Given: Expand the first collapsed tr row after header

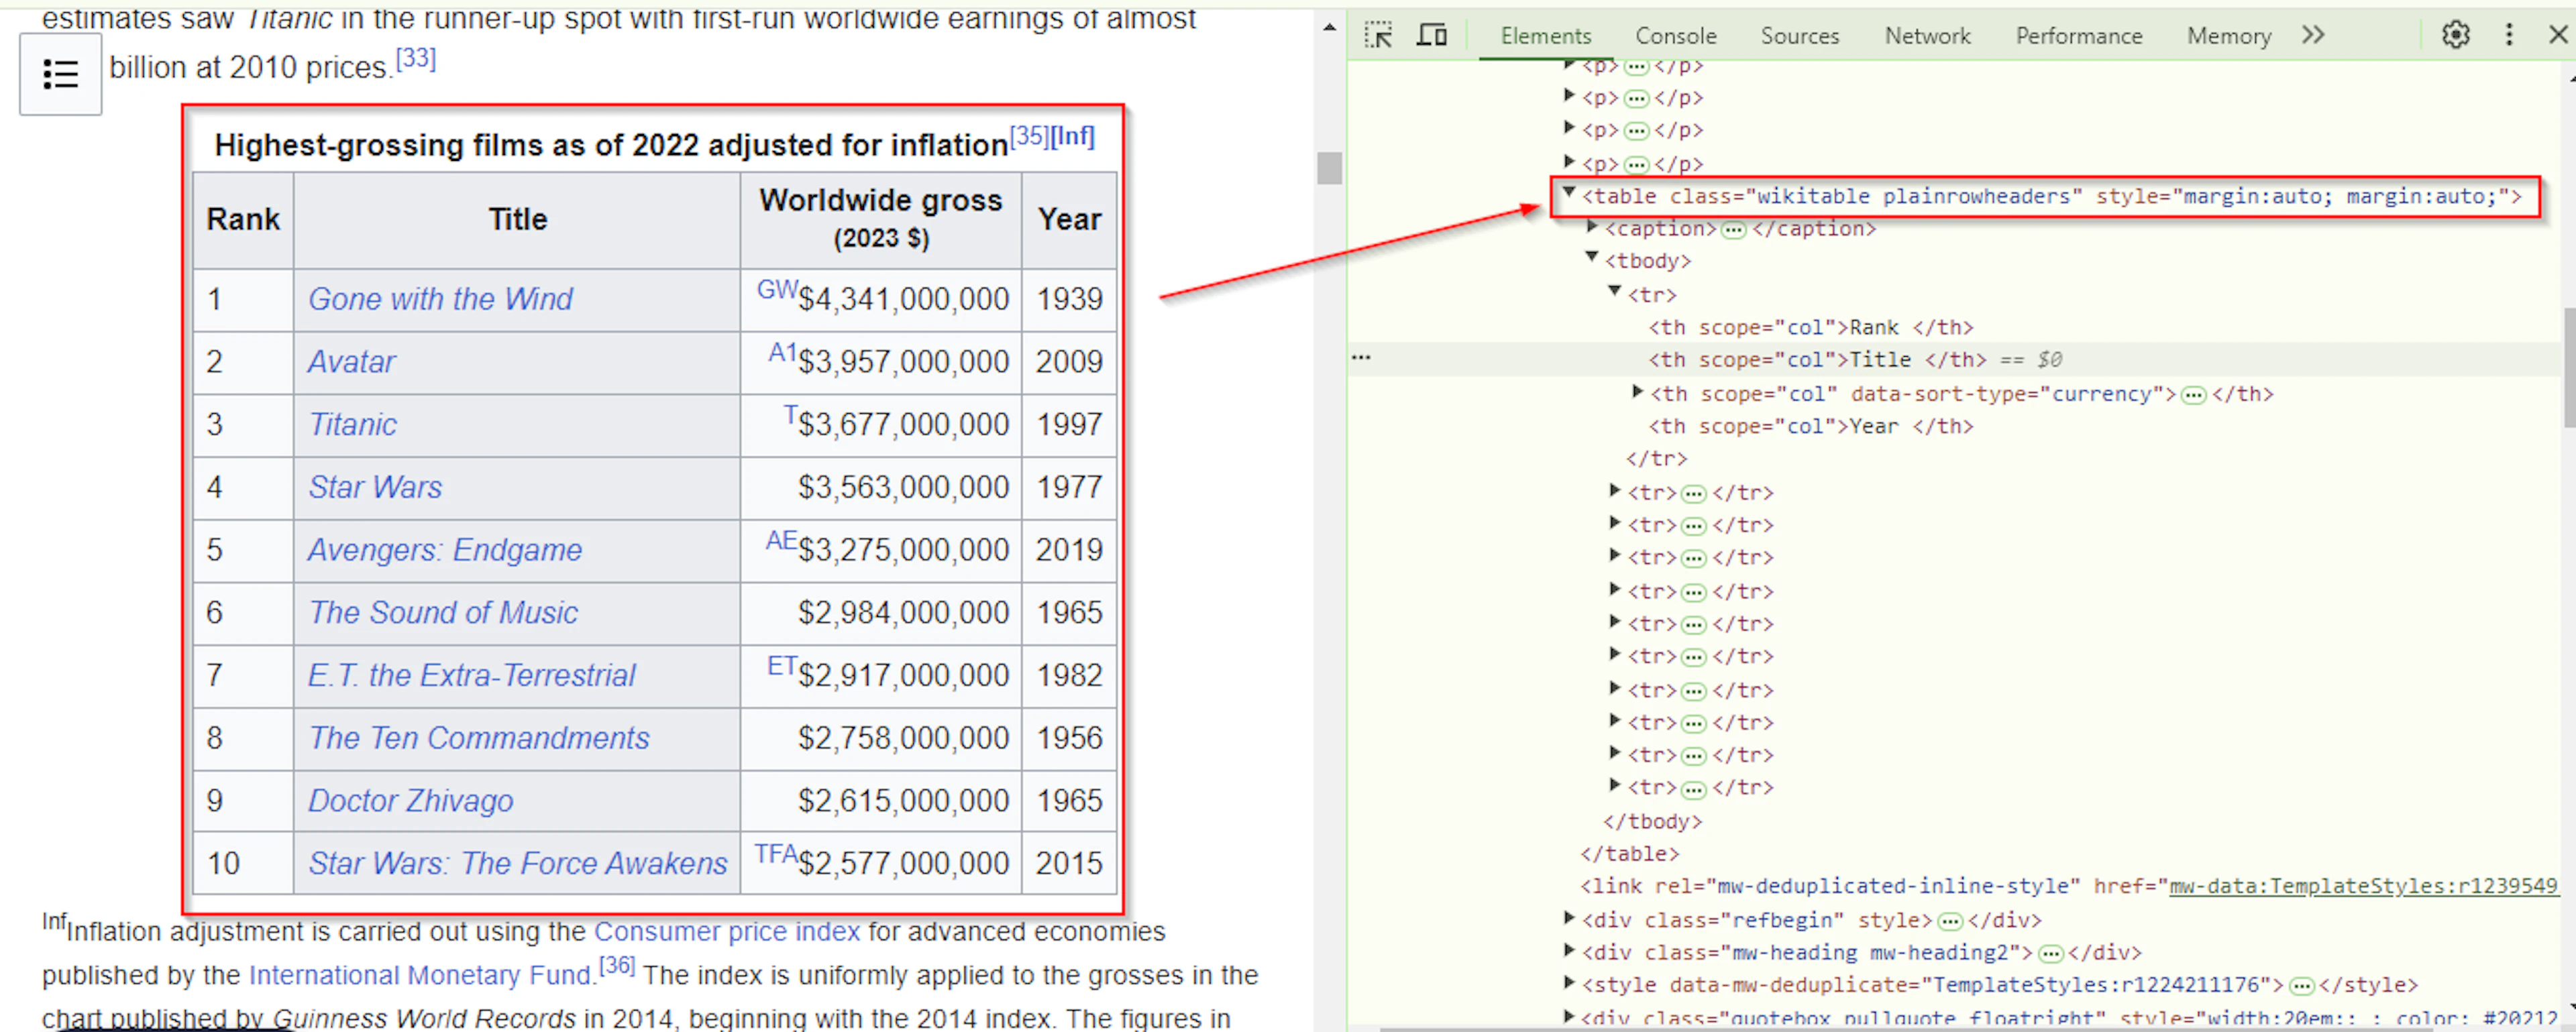Looking at the screenshot, I should pos(1614,490).
